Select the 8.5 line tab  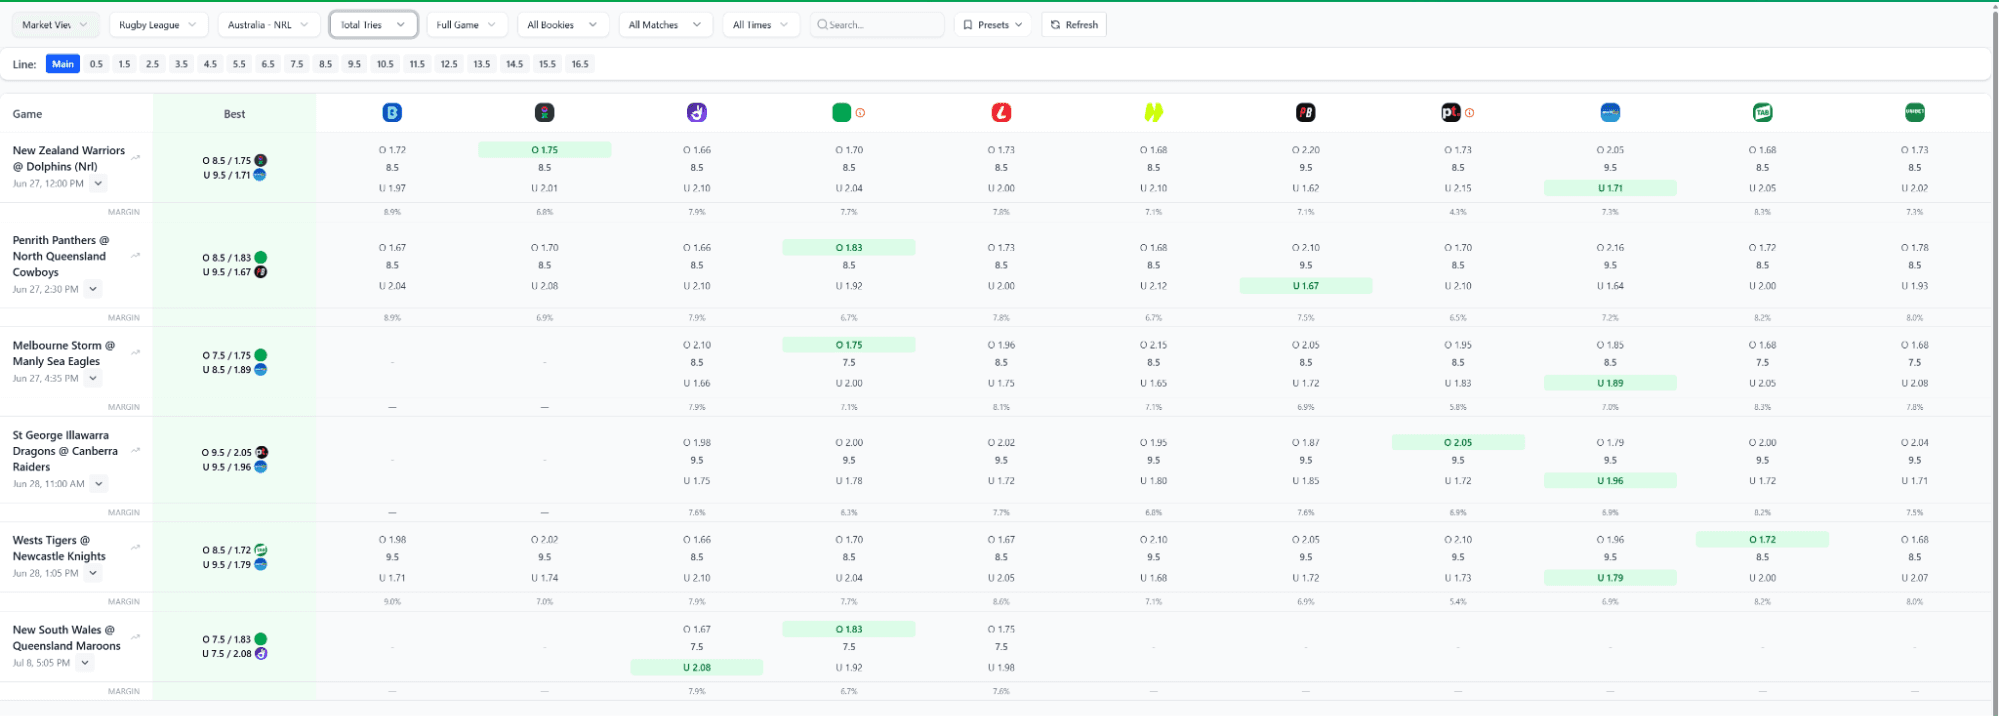click(x=325, y=64)
